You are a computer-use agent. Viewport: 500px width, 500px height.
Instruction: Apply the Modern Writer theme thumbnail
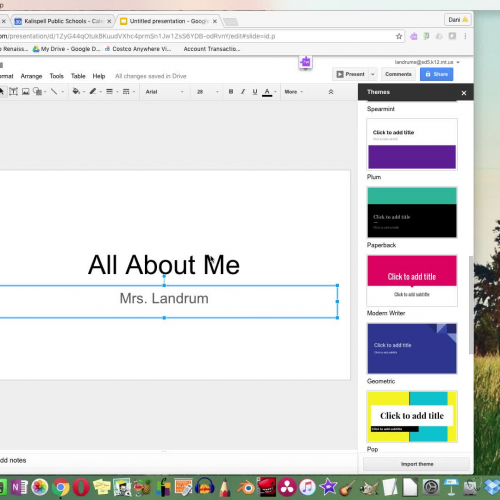coord(412,281)
